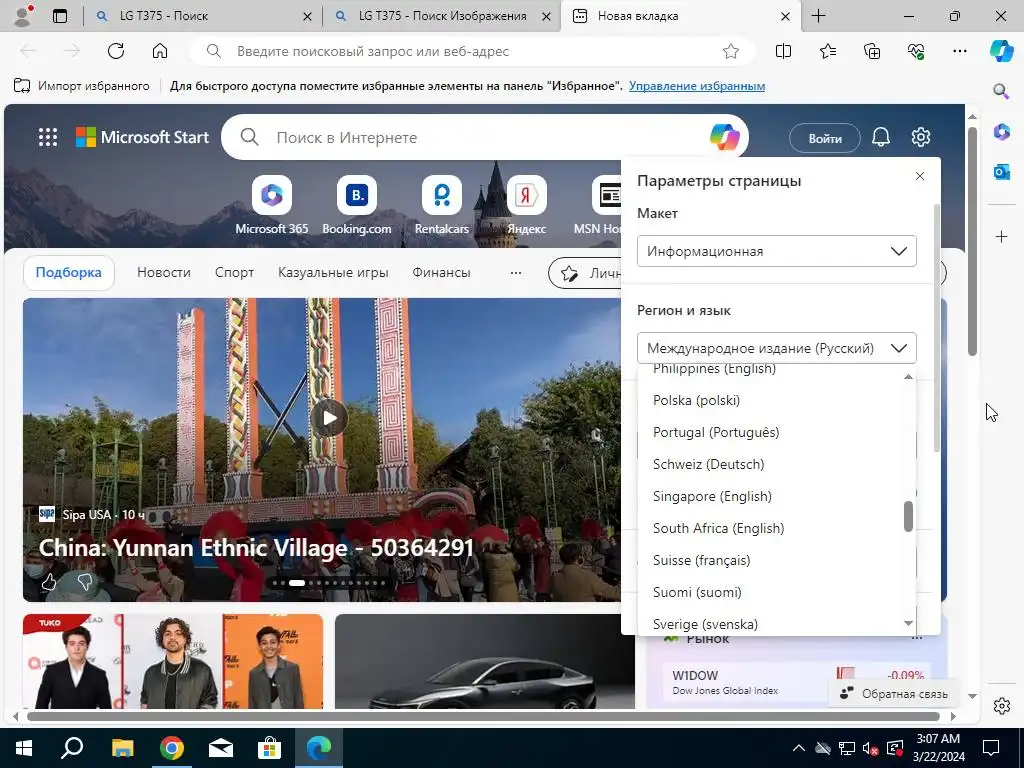1024x768 pixels.
Task: Open the car news thumbnail card
Action: click(x=485, y=661)
